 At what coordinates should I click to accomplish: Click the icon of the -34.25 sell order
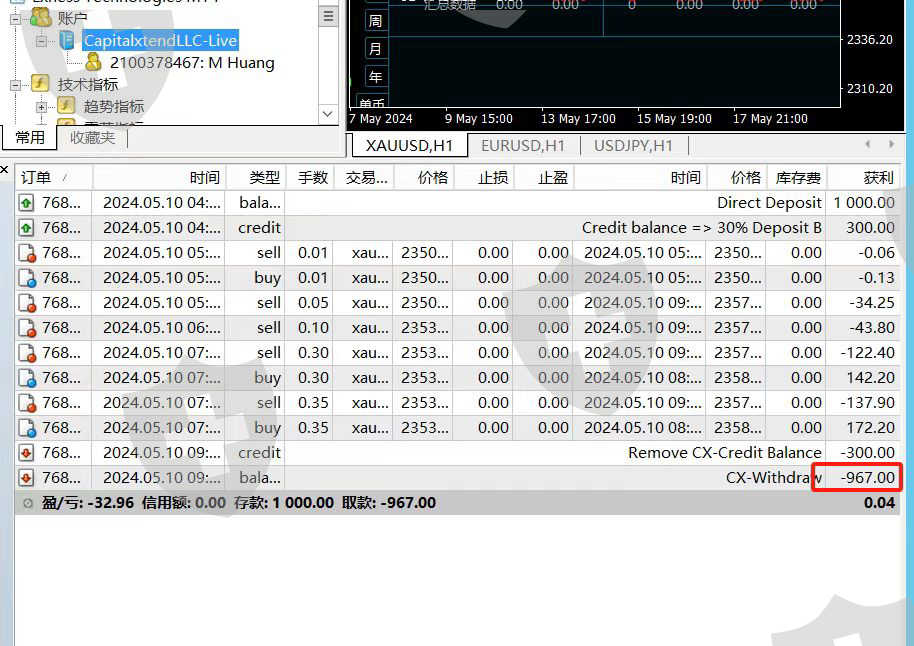[x=26, y=303]
